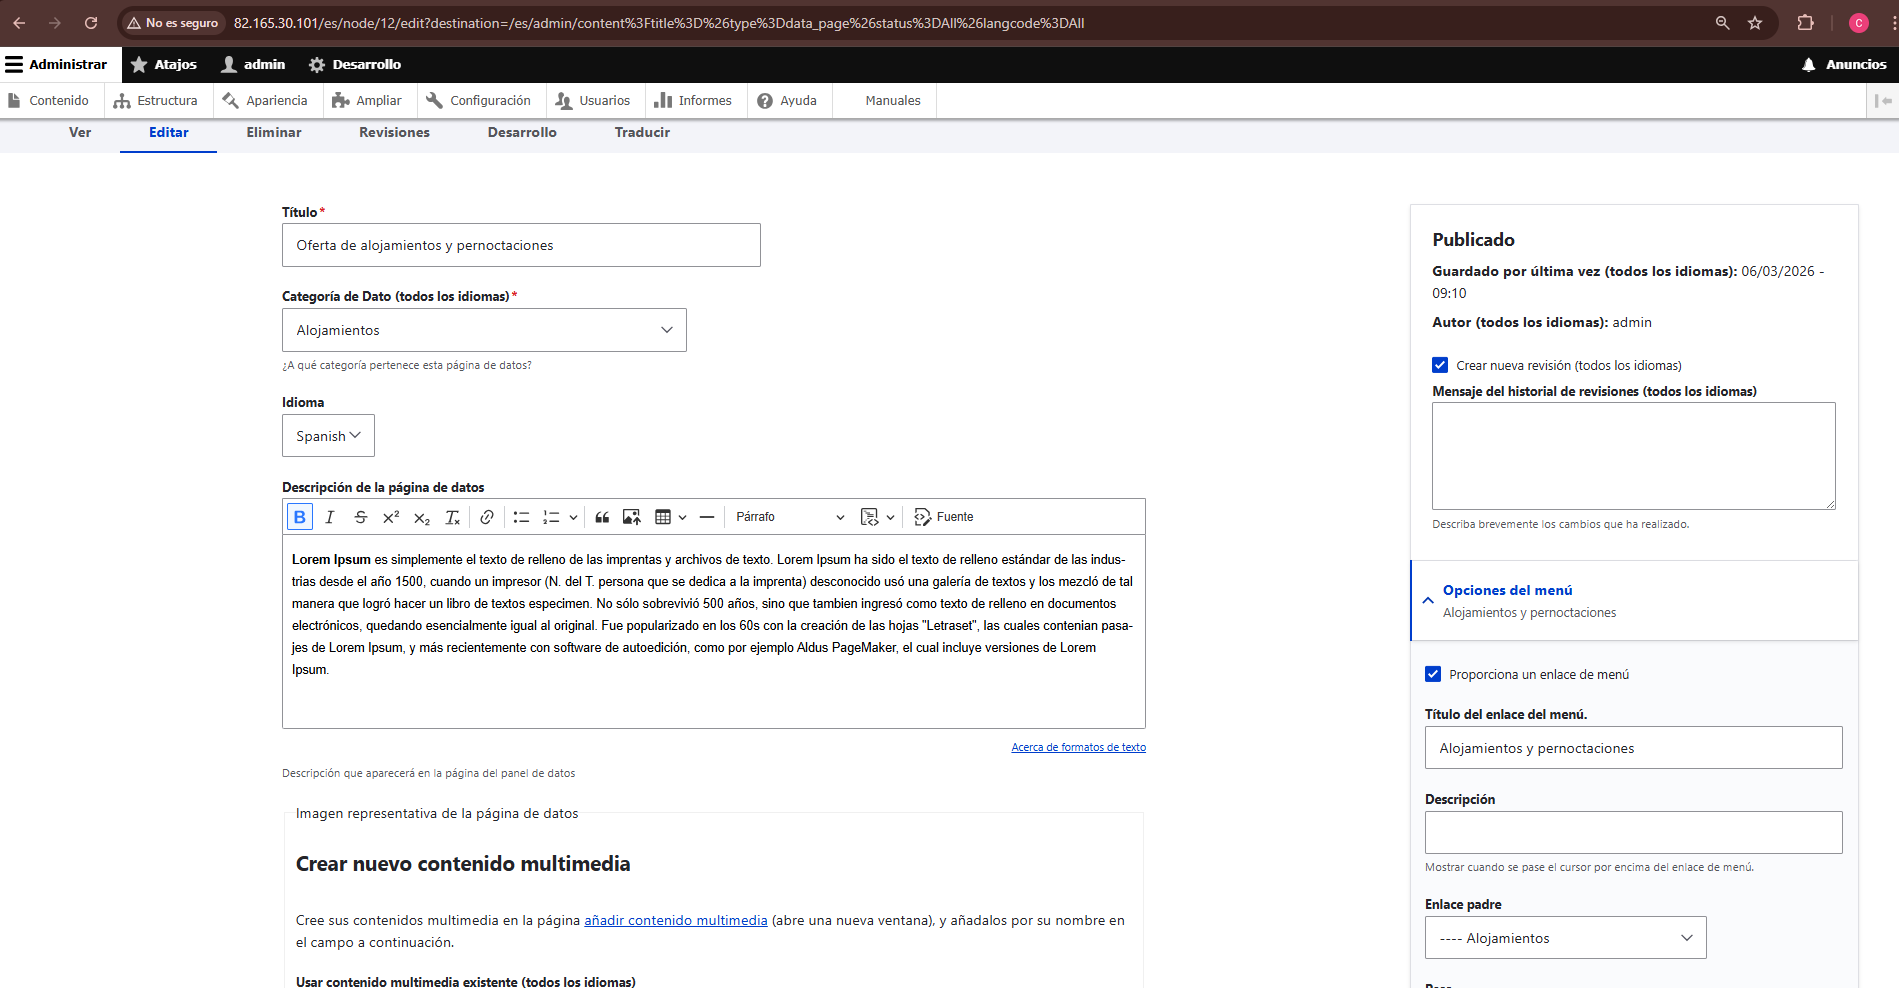The image size is (1899, 988).
Task: Open the Idioma language selector
Action: coord(328,436)
